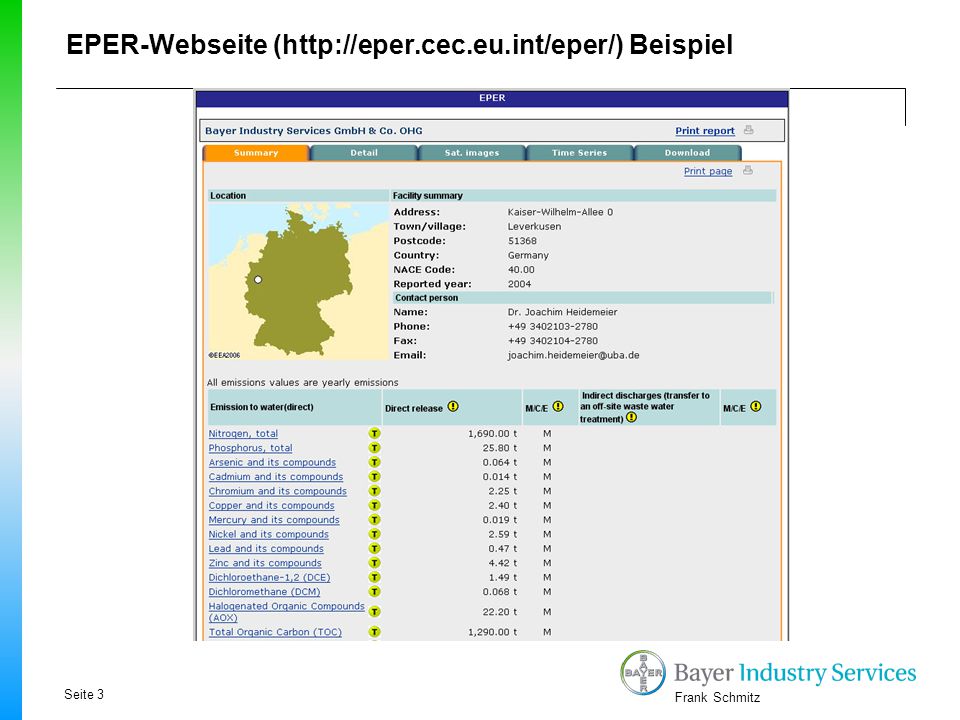Viewport: 960px width, 720px height.
Task: Click the T icon for Arsenic row
Action: (374, 462)
